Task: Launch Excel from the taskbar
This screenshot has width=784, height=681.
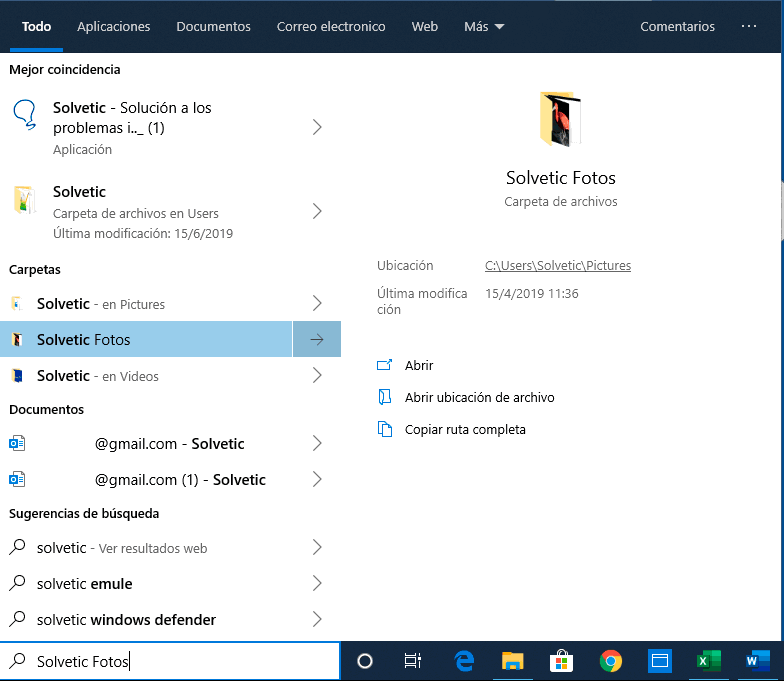Action: pyautogui.click(x=708, y=661)
